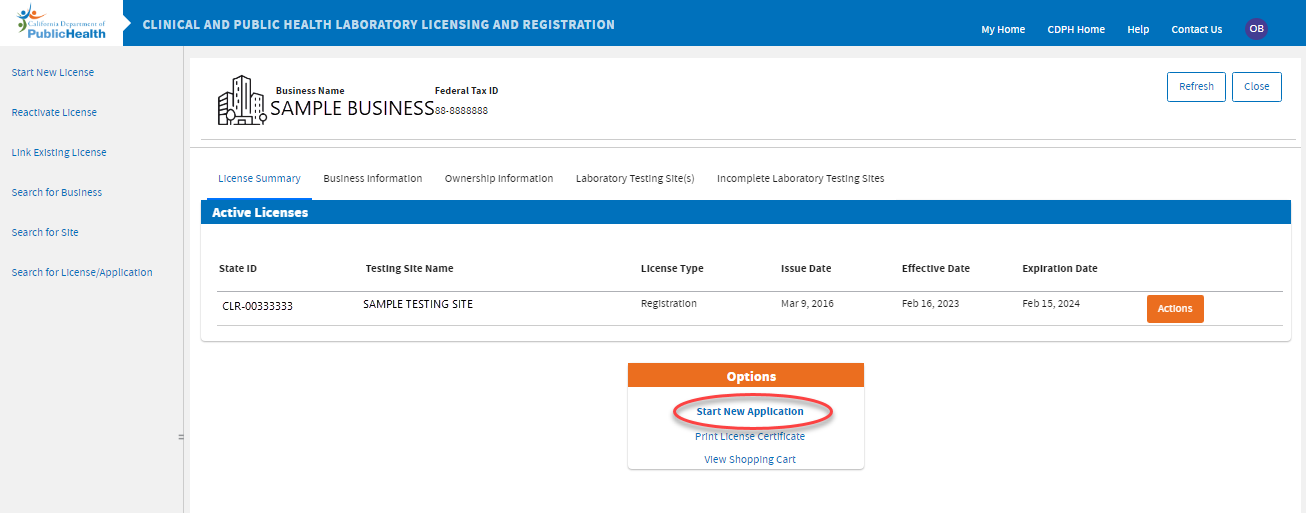Select Link Existing License
Screen dimensions: 1306x513
(59, 152)
